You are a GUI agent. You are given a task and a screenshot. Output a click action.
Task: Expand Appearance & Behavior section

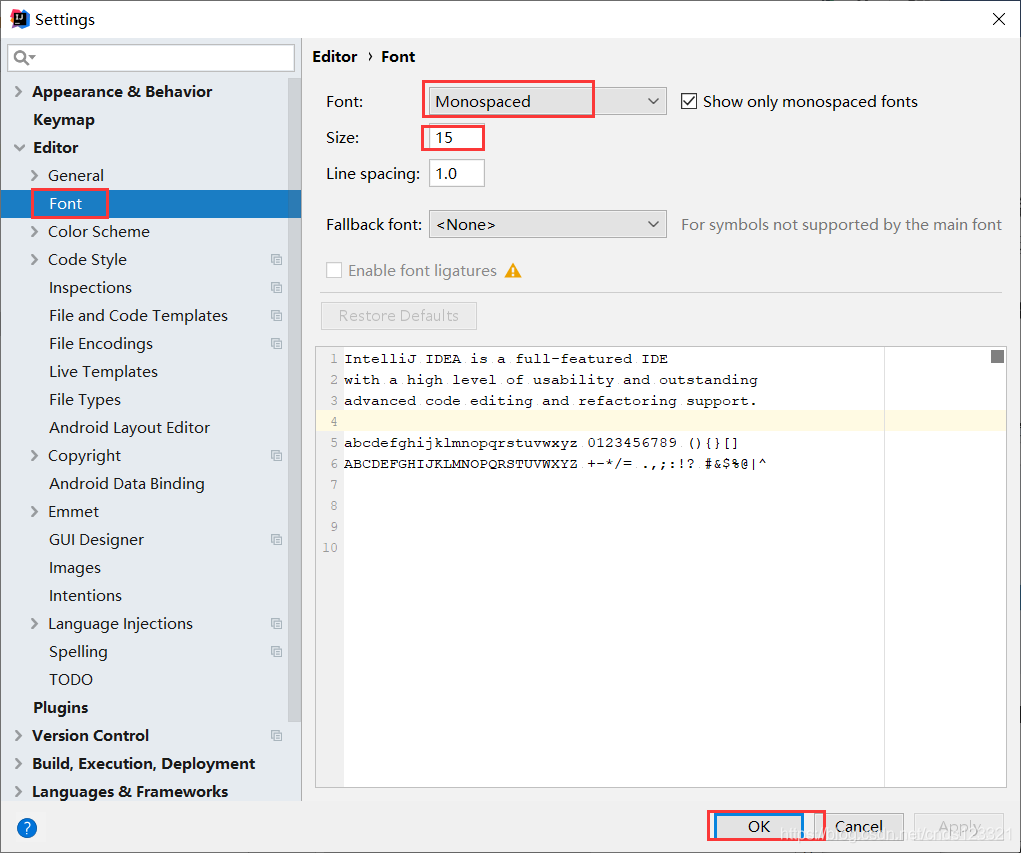tap(18, 92)
